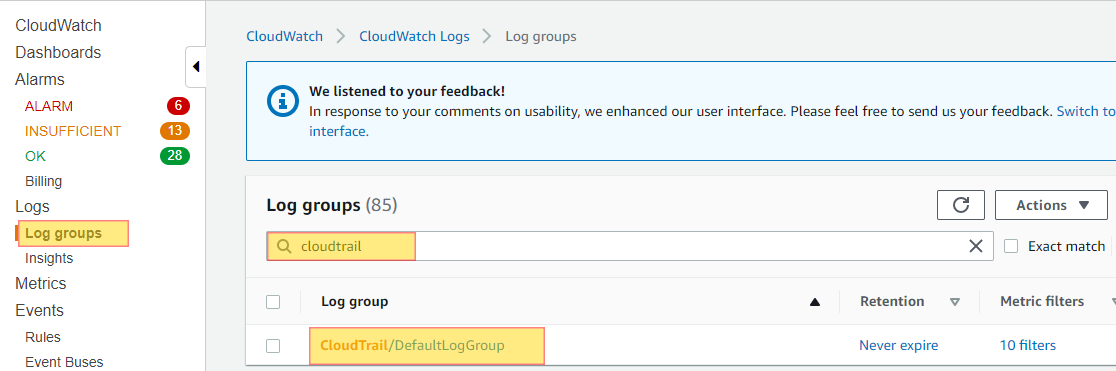Image resolution: width=1116 pixels, height=371 pixels.
Task: Click the Never expire retention link
Action: tap(898, 345)
